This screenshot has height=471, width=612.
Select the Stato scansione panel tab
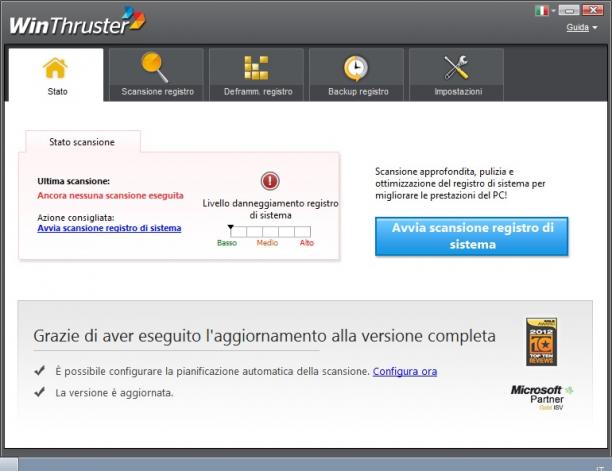click(82, 142)
